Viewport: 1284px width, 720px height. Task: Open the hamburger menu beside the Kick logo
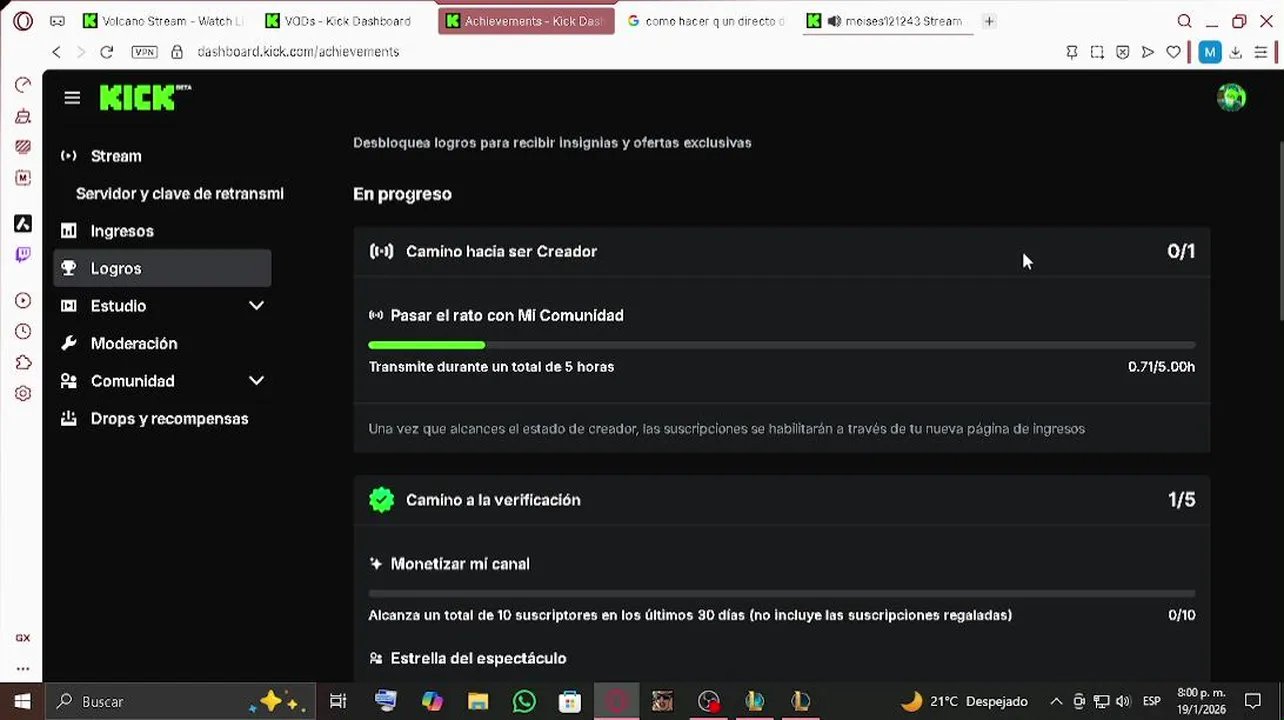click(x=72, y=98)
